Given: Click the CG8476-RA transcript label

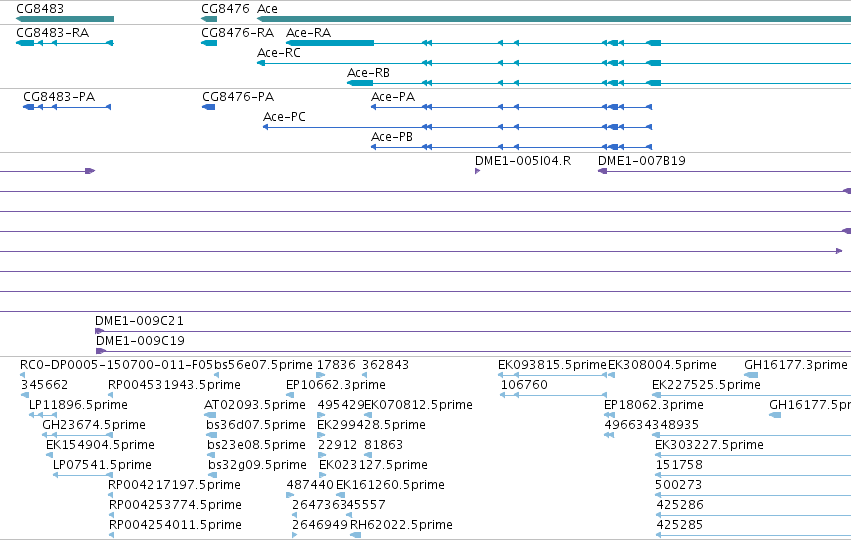Looking at the screenshot, I should click(237, 33).
